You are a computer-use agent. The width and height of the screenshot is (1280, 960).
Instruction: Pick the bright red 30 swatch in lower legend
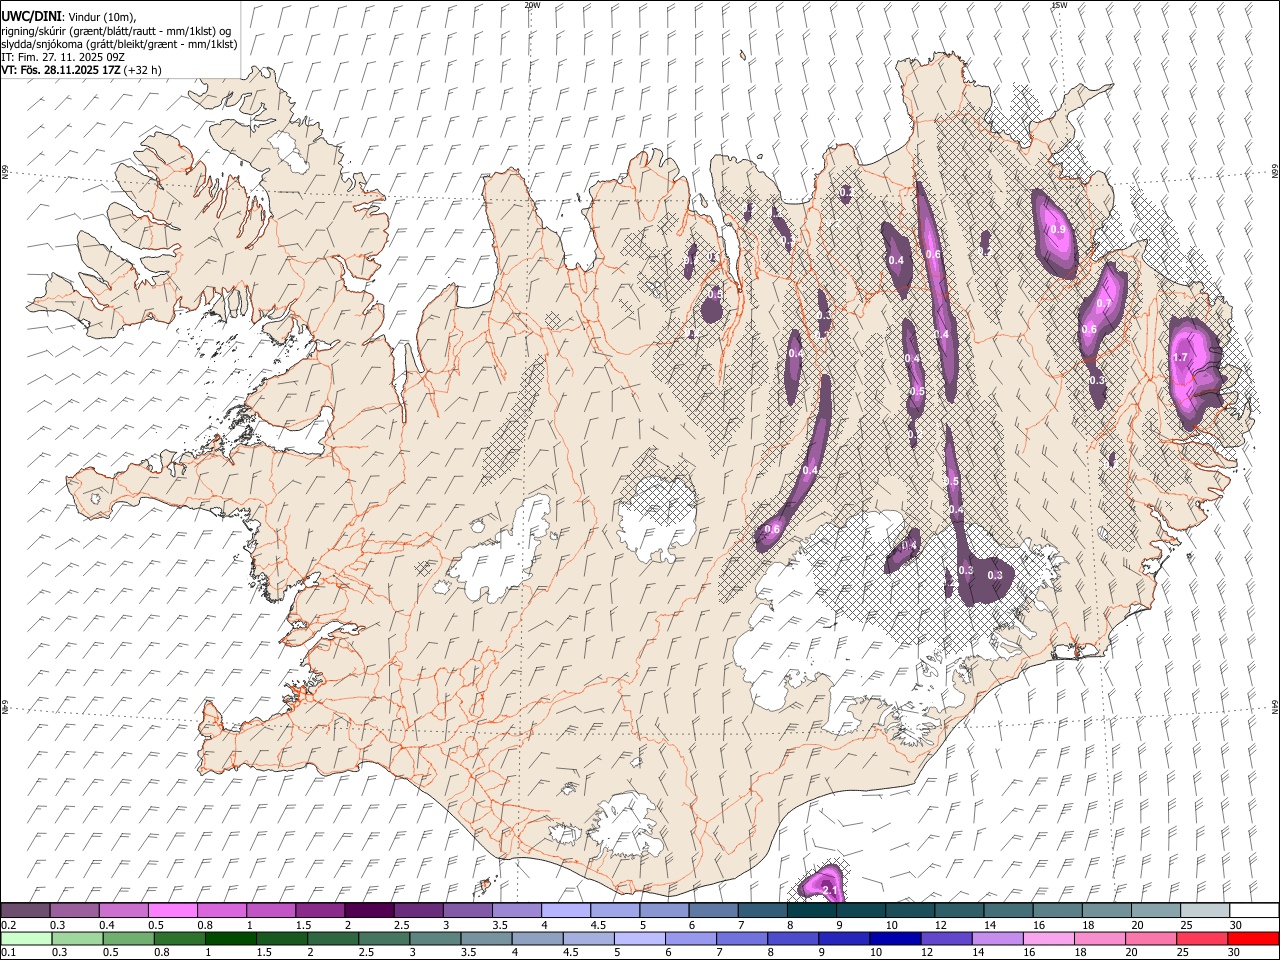(x=1253, y=939)
